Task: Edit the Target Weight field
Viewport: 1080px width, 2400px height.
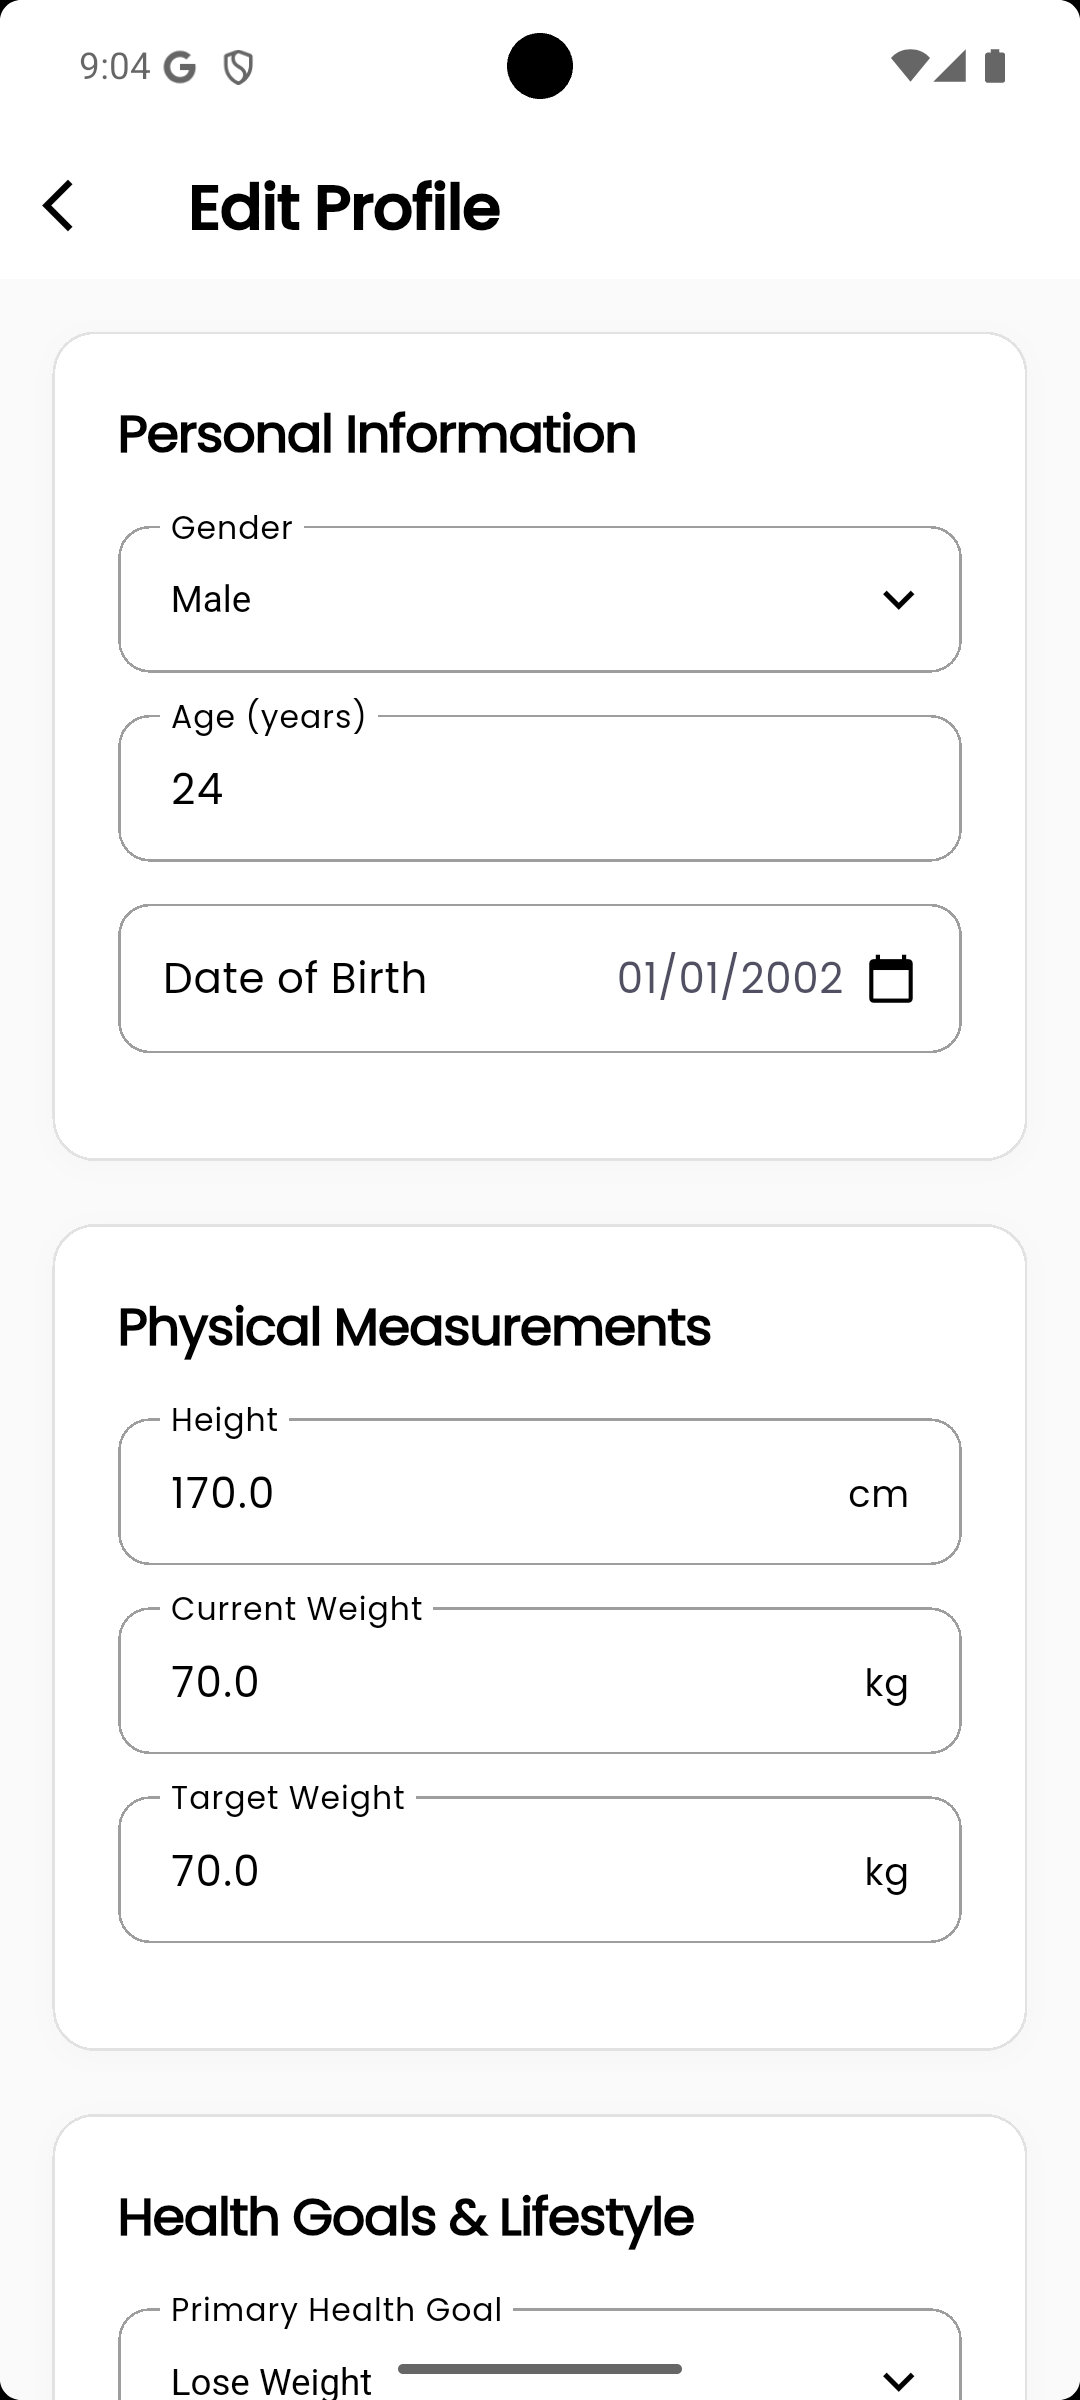Action: pyautogui.click(x=540, y=1870)
